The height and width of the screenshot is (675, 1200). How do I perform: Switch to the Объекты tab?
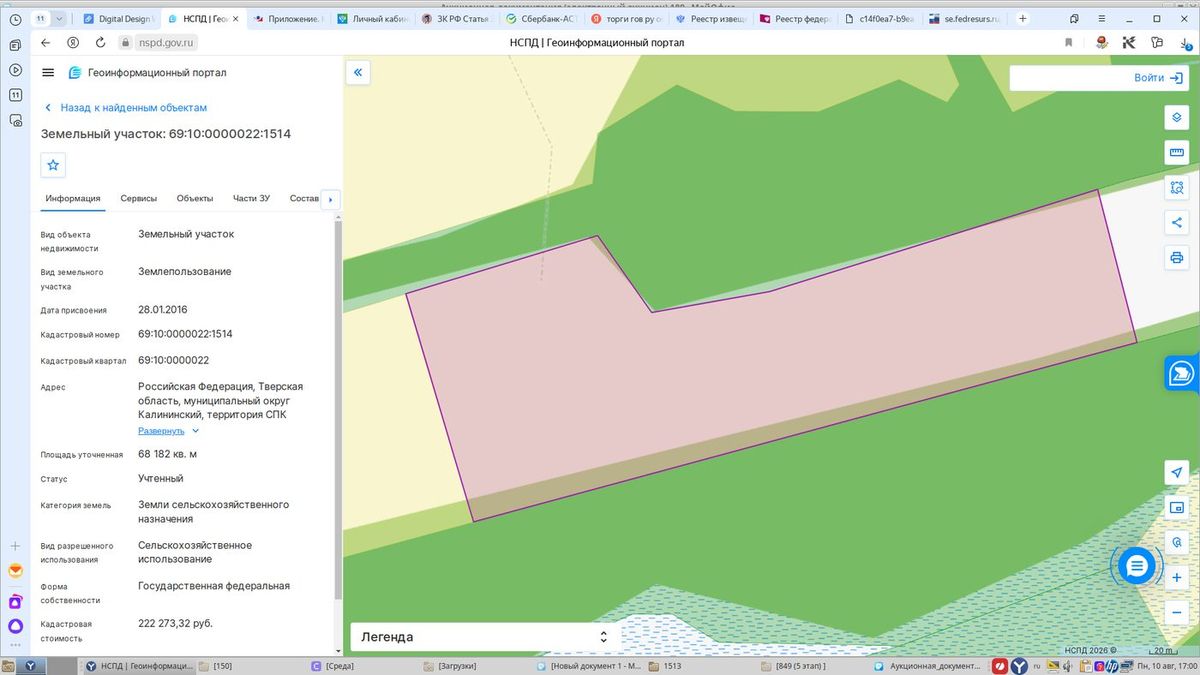pos(195,198)
